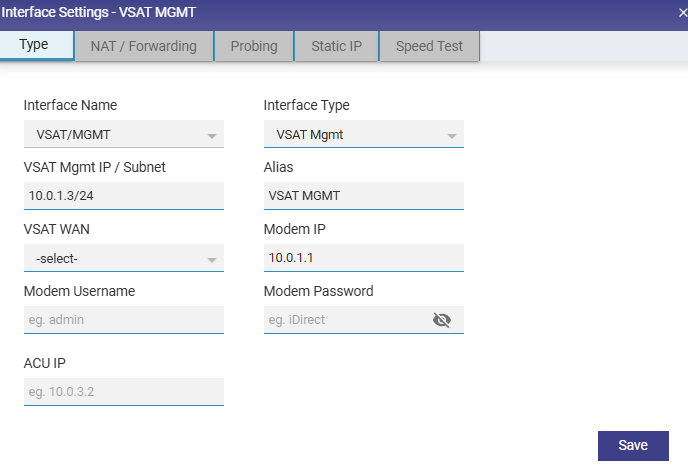
Task: Click the Interface Name dropdown arrow icon
Action: click(x=212, y=136)
